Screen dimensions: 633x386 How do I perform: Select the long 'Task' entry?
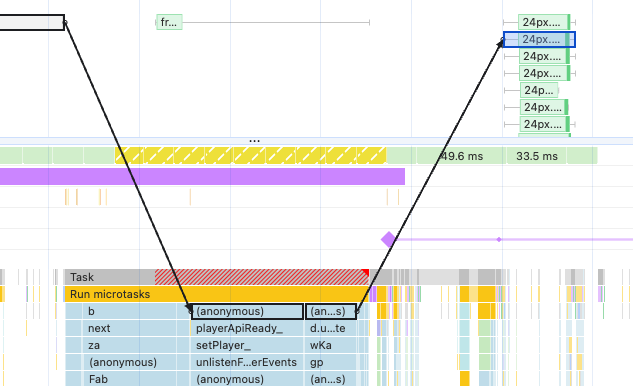tap(217, 277)
